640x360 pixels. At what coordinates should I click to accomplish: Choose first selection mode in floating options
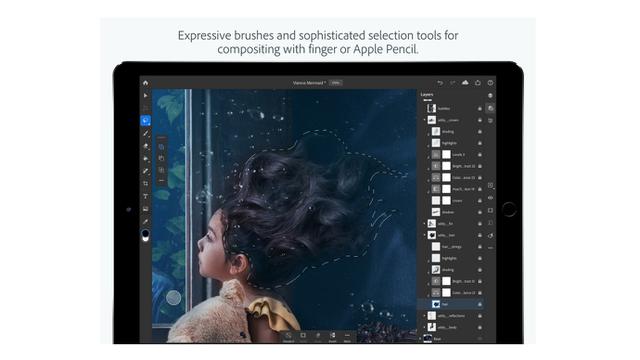(162, 147)
